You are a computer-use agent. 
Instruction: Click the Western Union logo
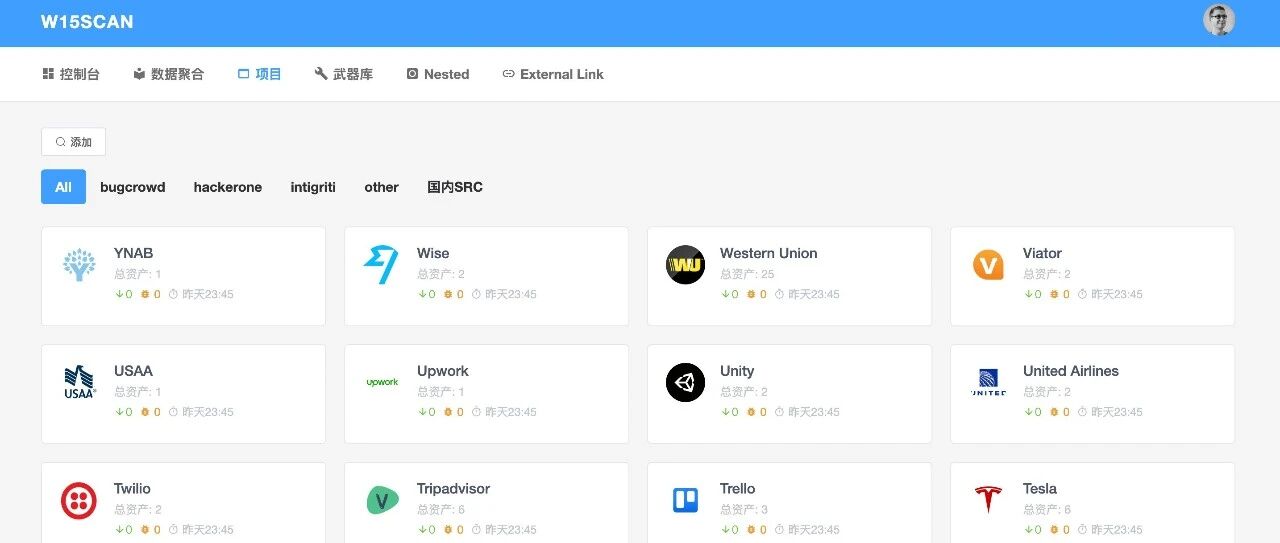click(x=685, y=265)
